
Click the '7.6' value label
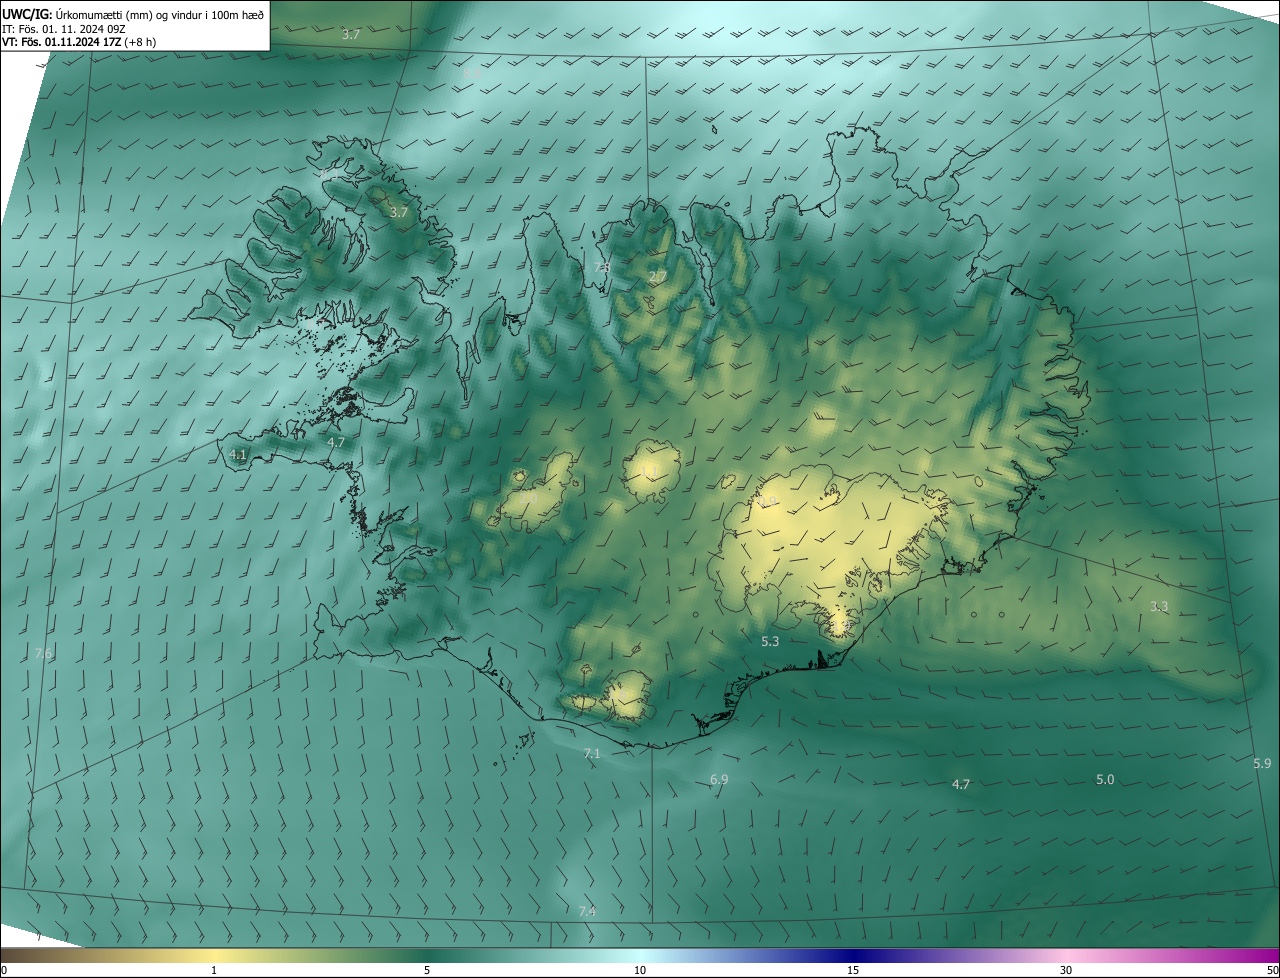pos(43,653)
